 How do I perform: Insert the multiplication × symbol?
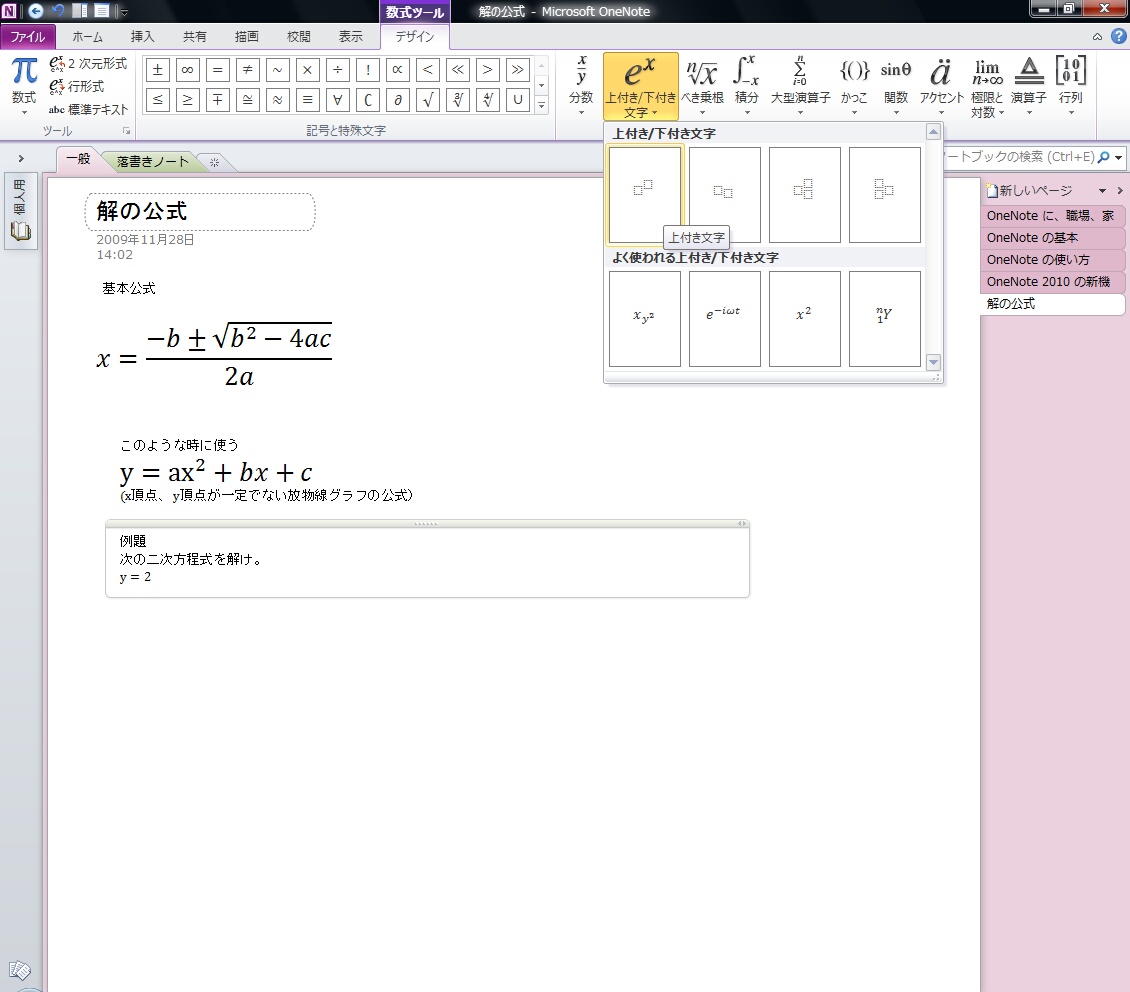[308, 70]
